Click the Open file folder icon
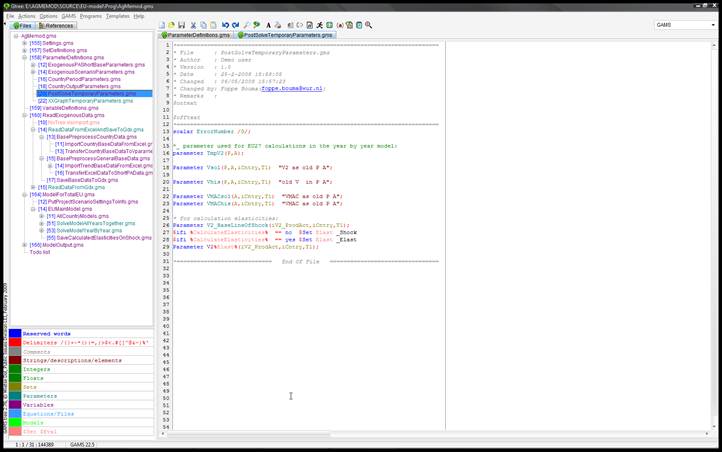The height and width of the screenshot is (452, 722). [172, 25]
